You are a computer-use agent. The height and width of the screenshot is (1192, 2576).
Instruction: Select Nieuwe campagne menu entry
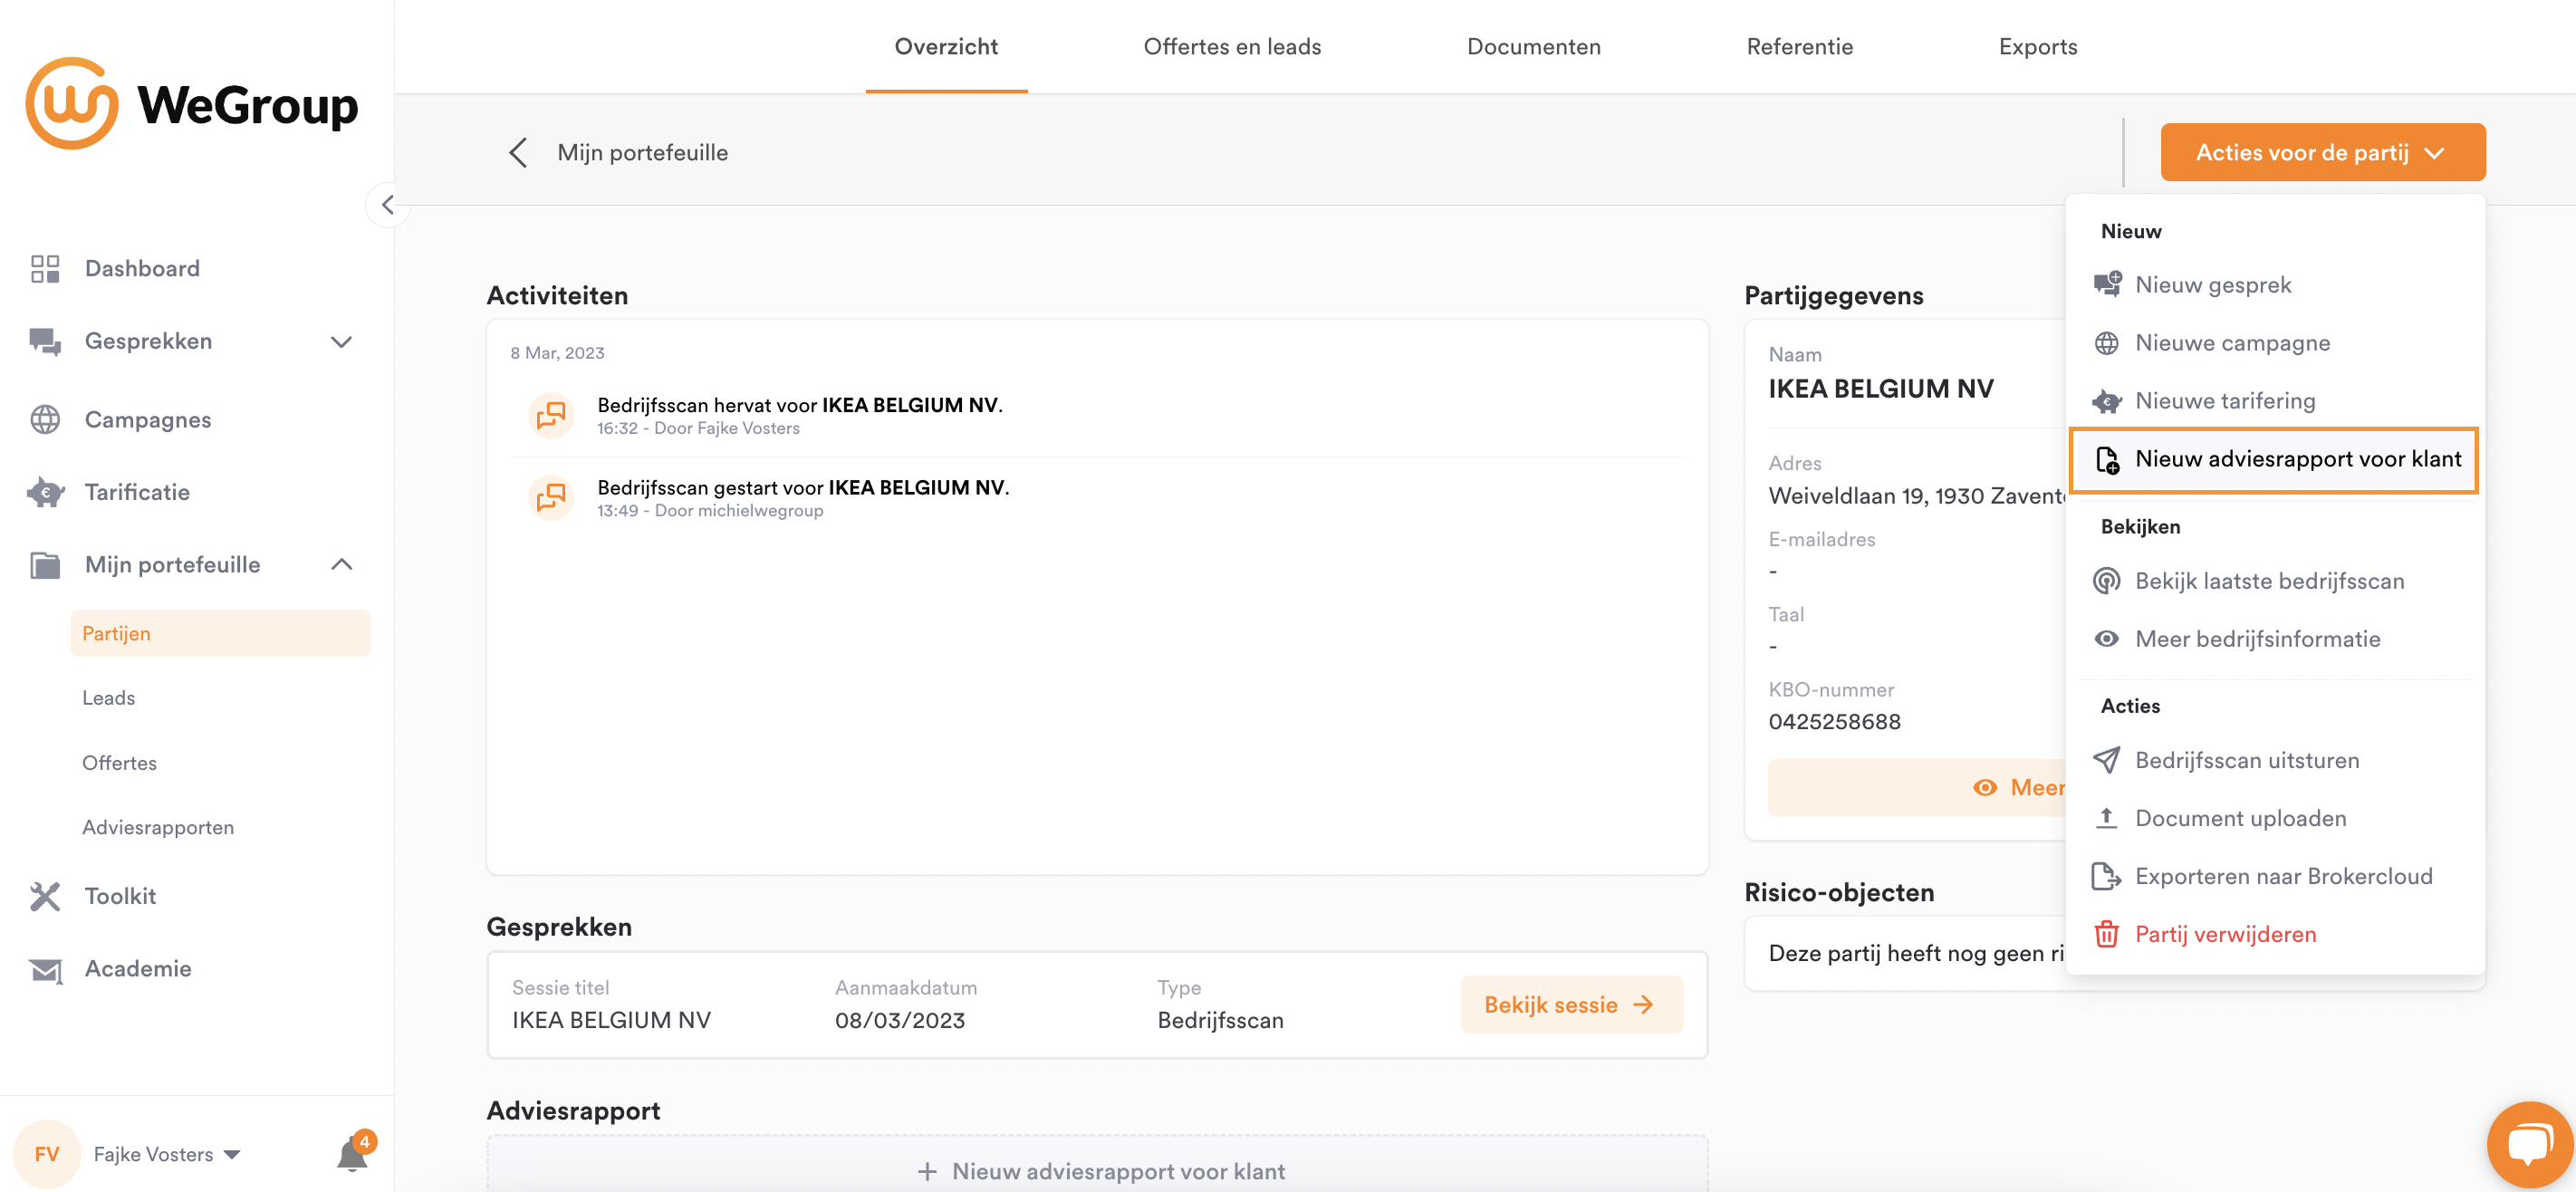tap(2274, 342)
